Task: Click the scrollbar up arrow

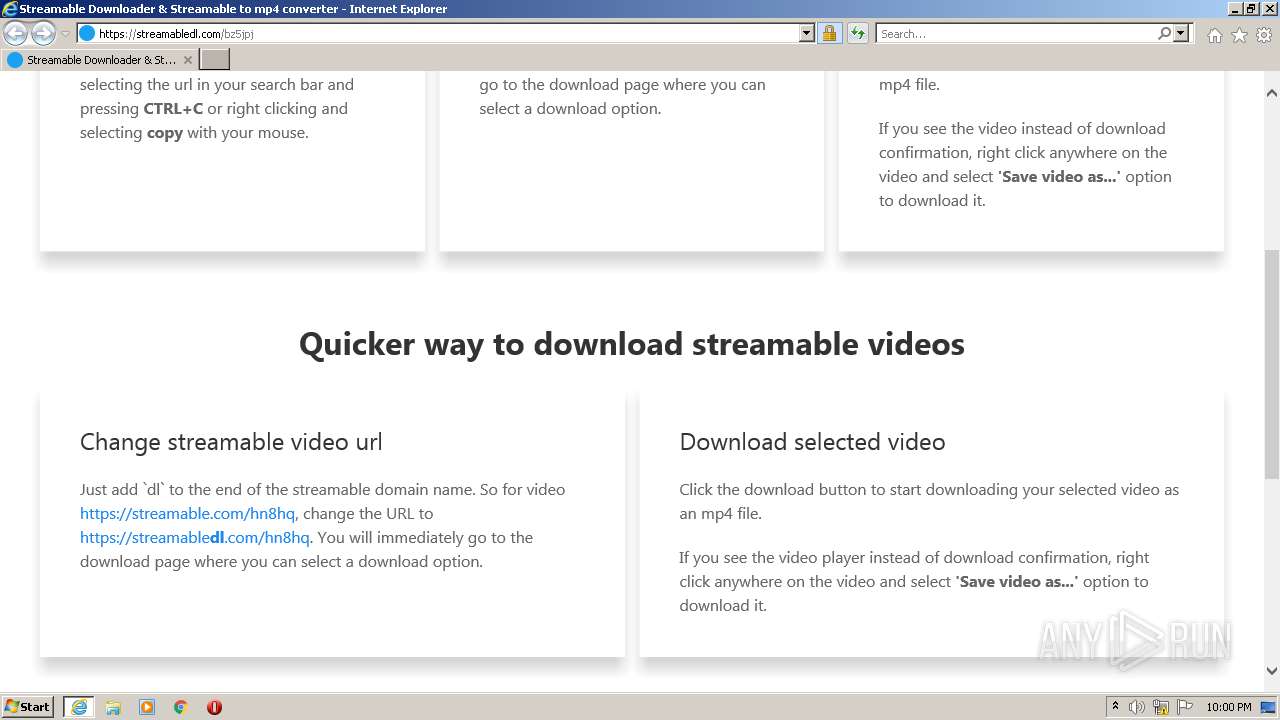Action: (1272, 92)
